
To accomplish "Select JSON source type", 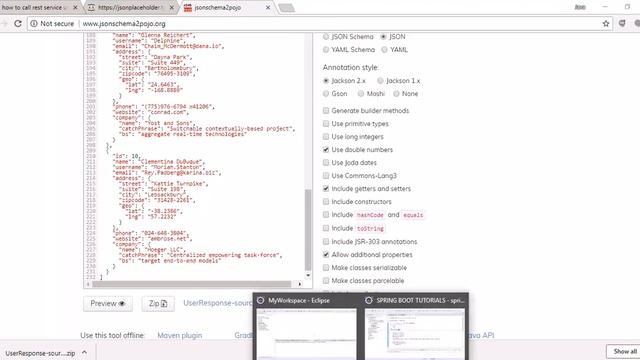I will [383, 37].
